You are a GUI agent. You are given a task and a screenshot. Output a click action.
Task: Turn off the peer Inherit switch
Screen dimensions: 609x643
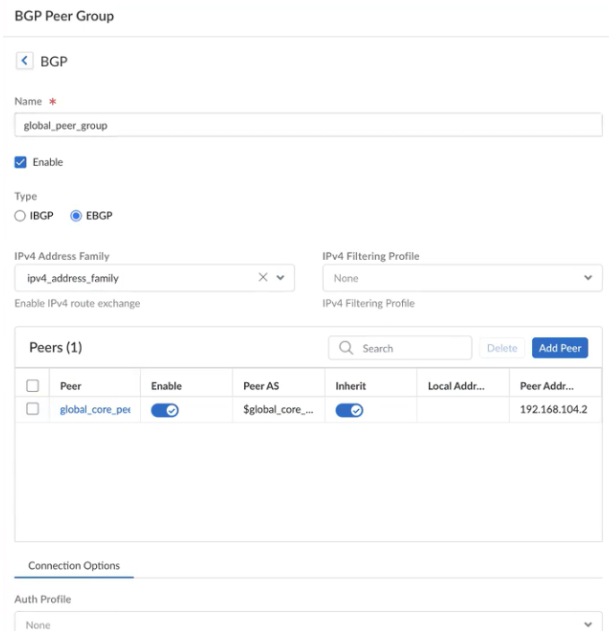click(x=349, y=410)
